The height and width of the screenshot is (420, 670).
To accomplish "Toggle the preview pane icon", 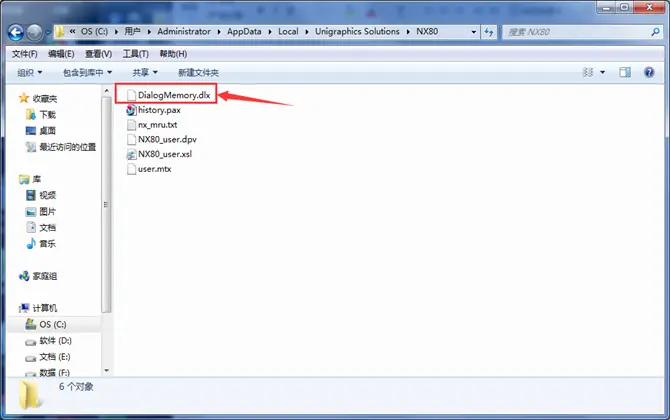I will 625,72.
